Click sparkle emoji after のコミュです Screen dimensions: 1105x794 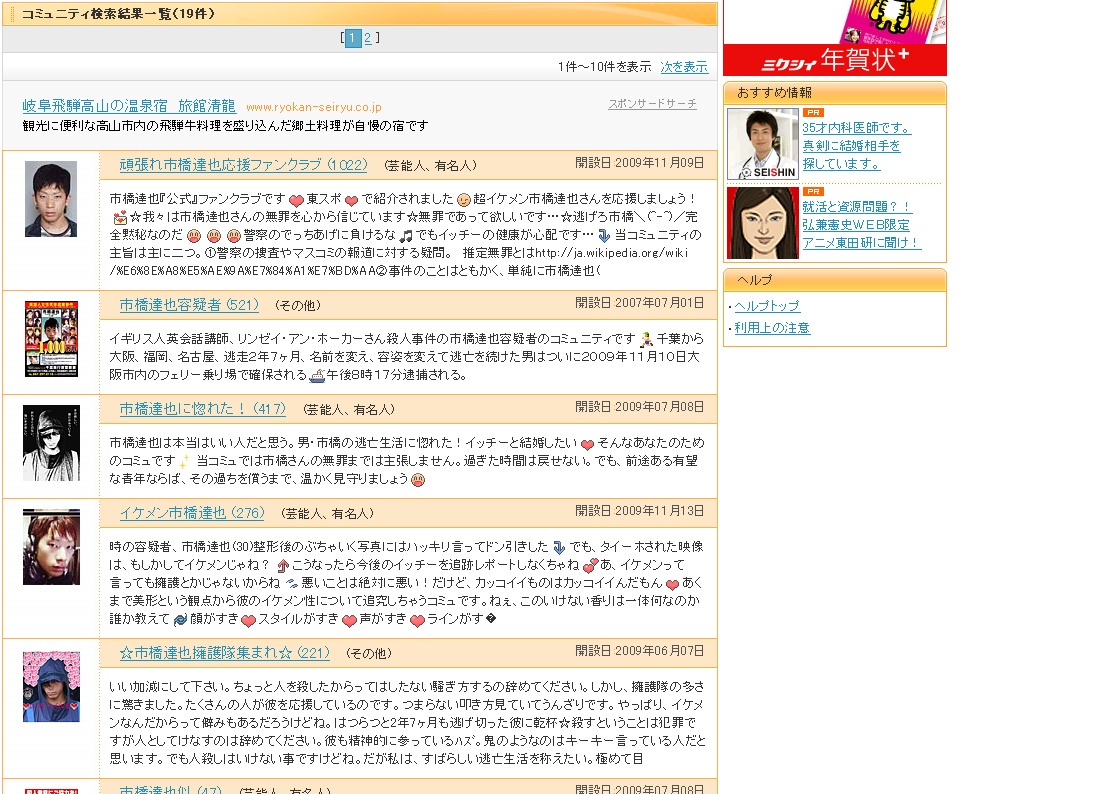(184, 461)
